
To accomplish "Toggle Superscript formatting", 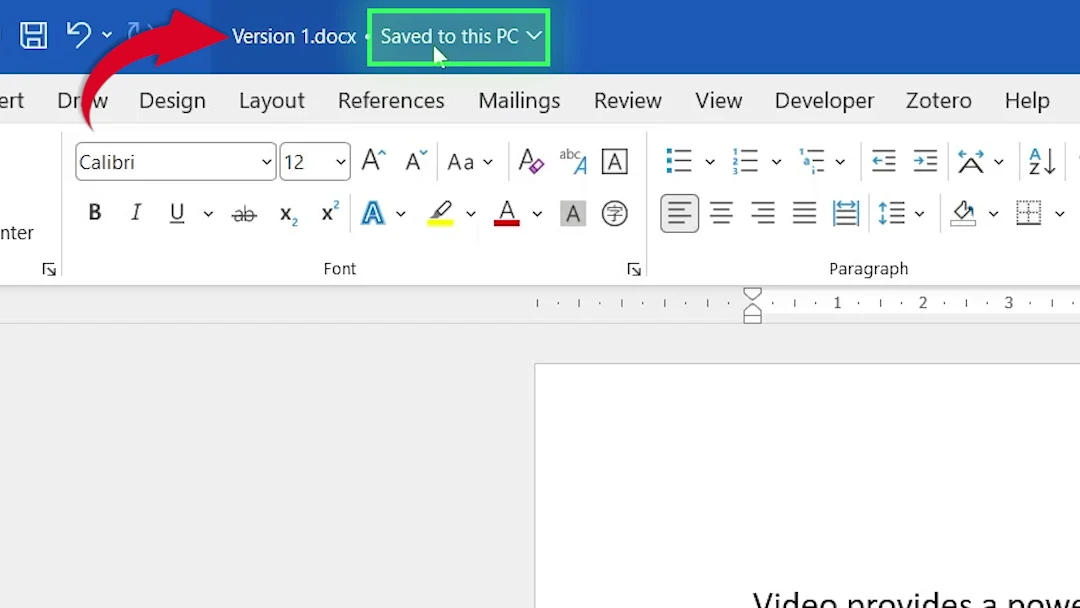I will (x=330, y=211).
